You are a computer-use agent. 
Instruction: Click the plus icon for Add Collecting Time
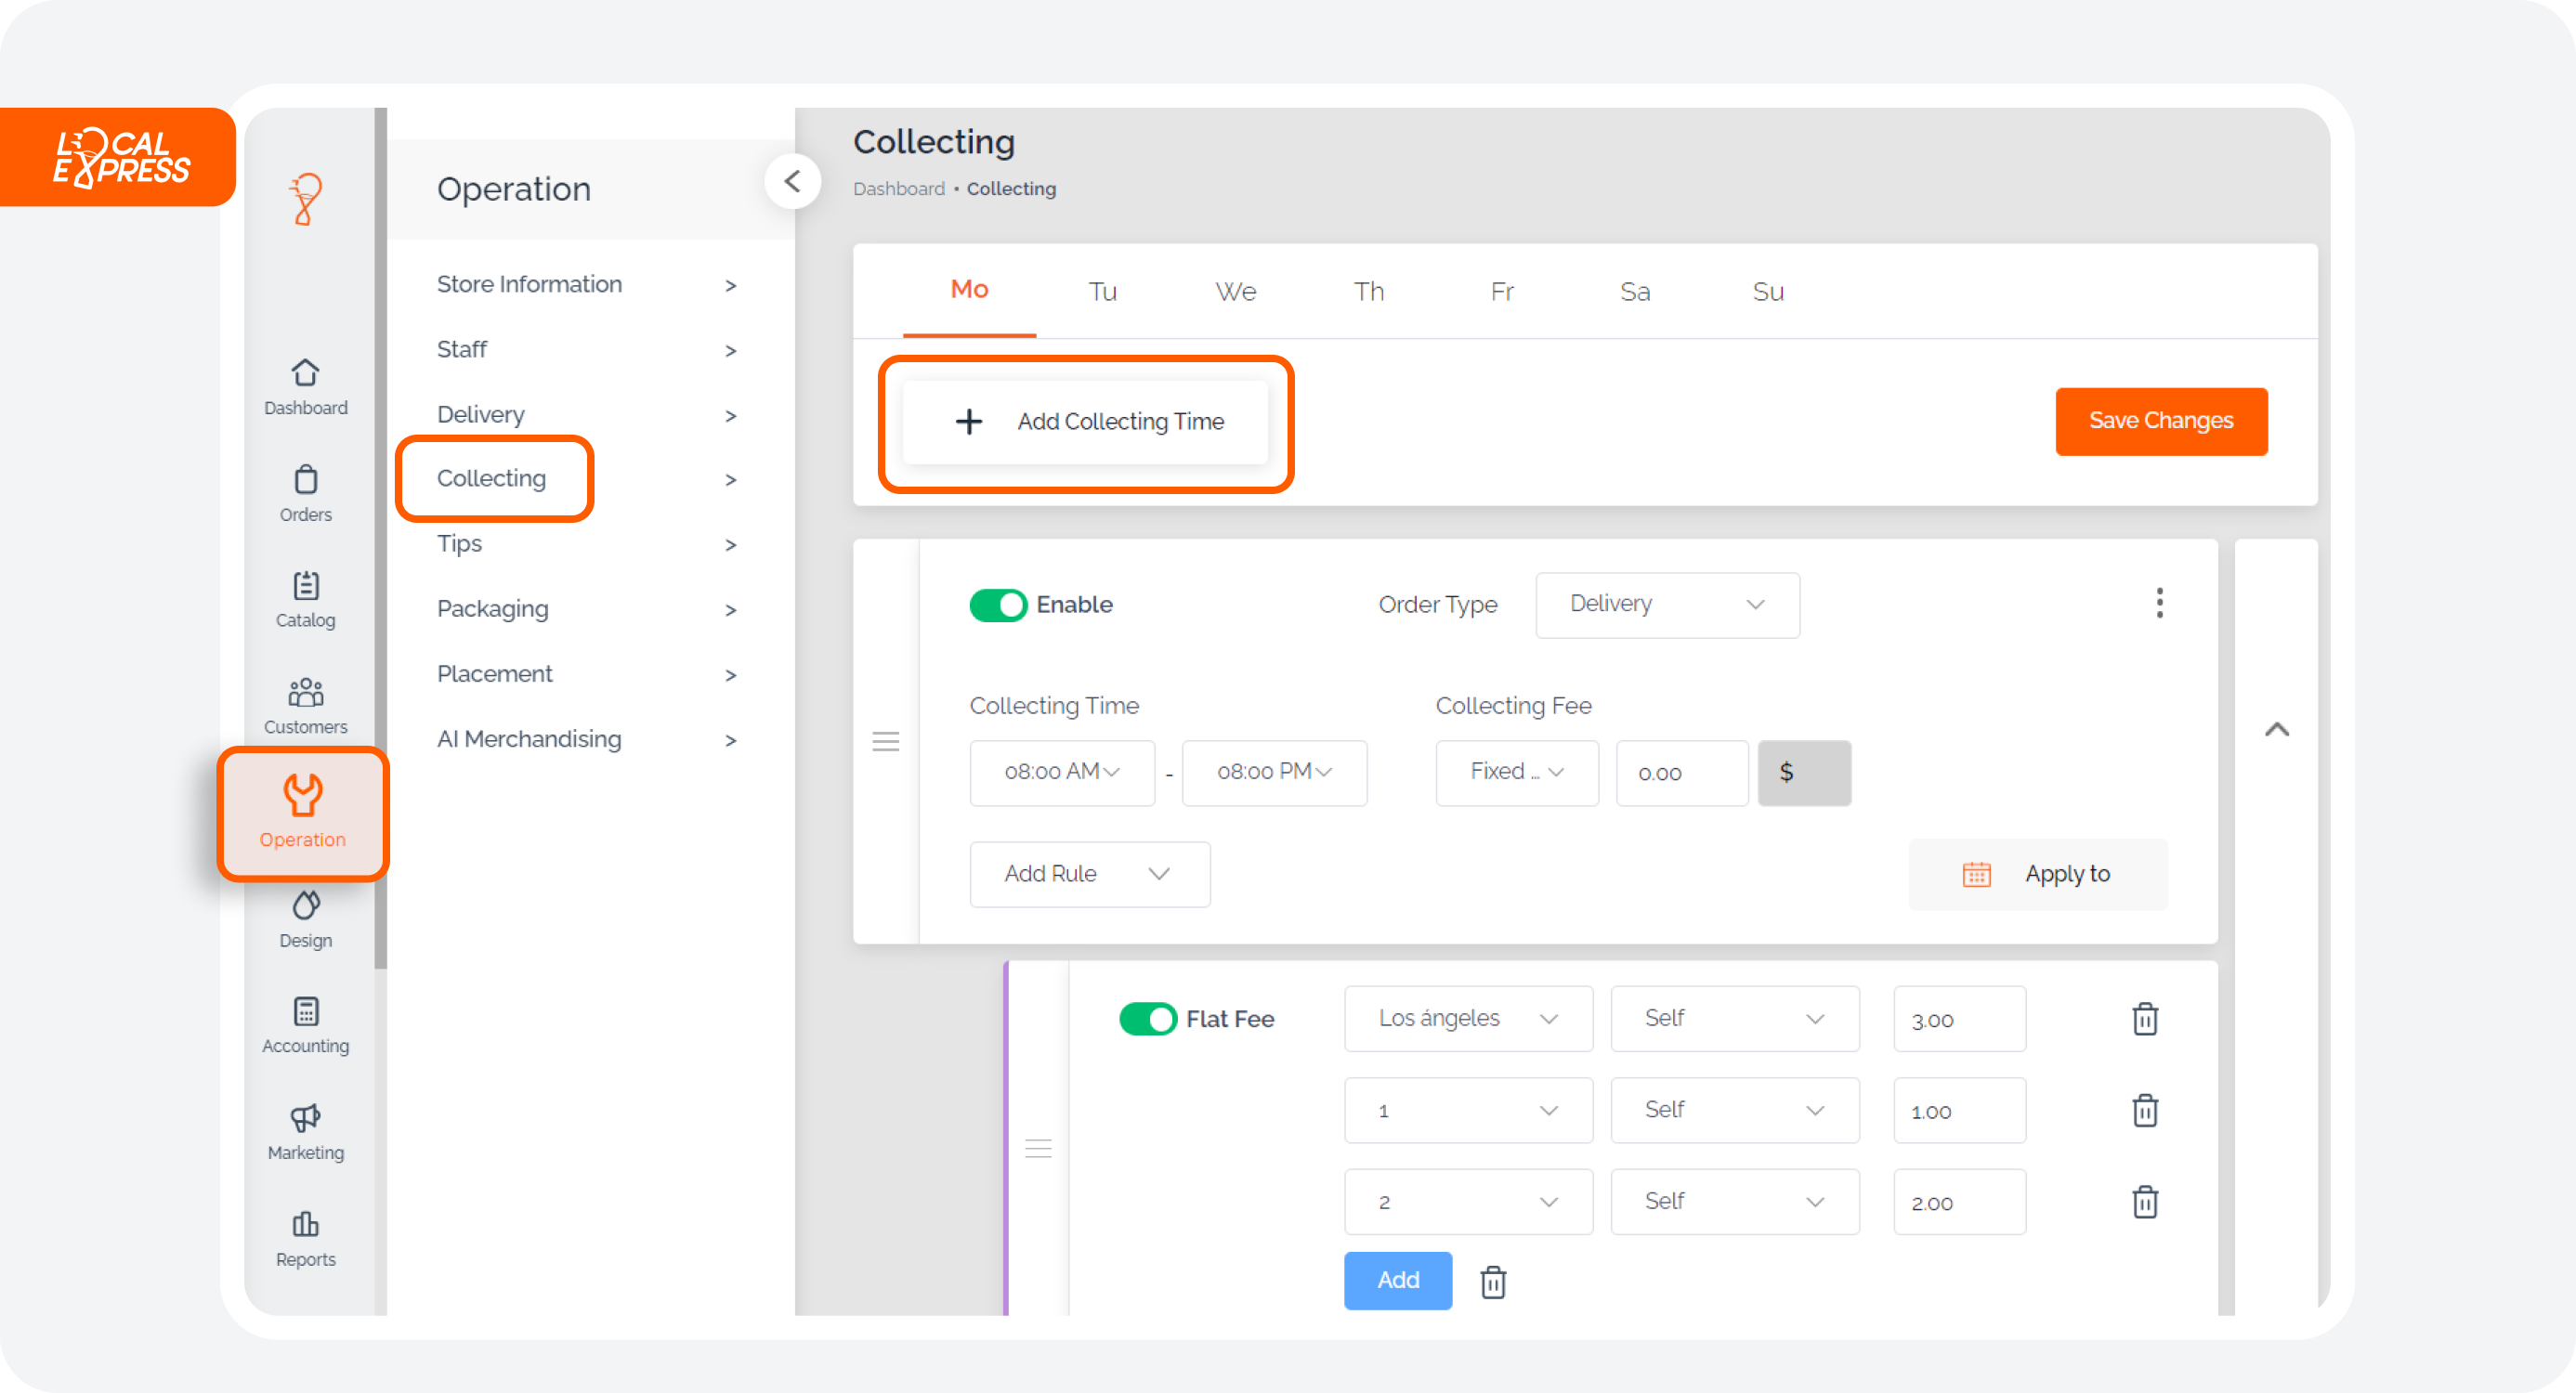click(x=968, y=421)
